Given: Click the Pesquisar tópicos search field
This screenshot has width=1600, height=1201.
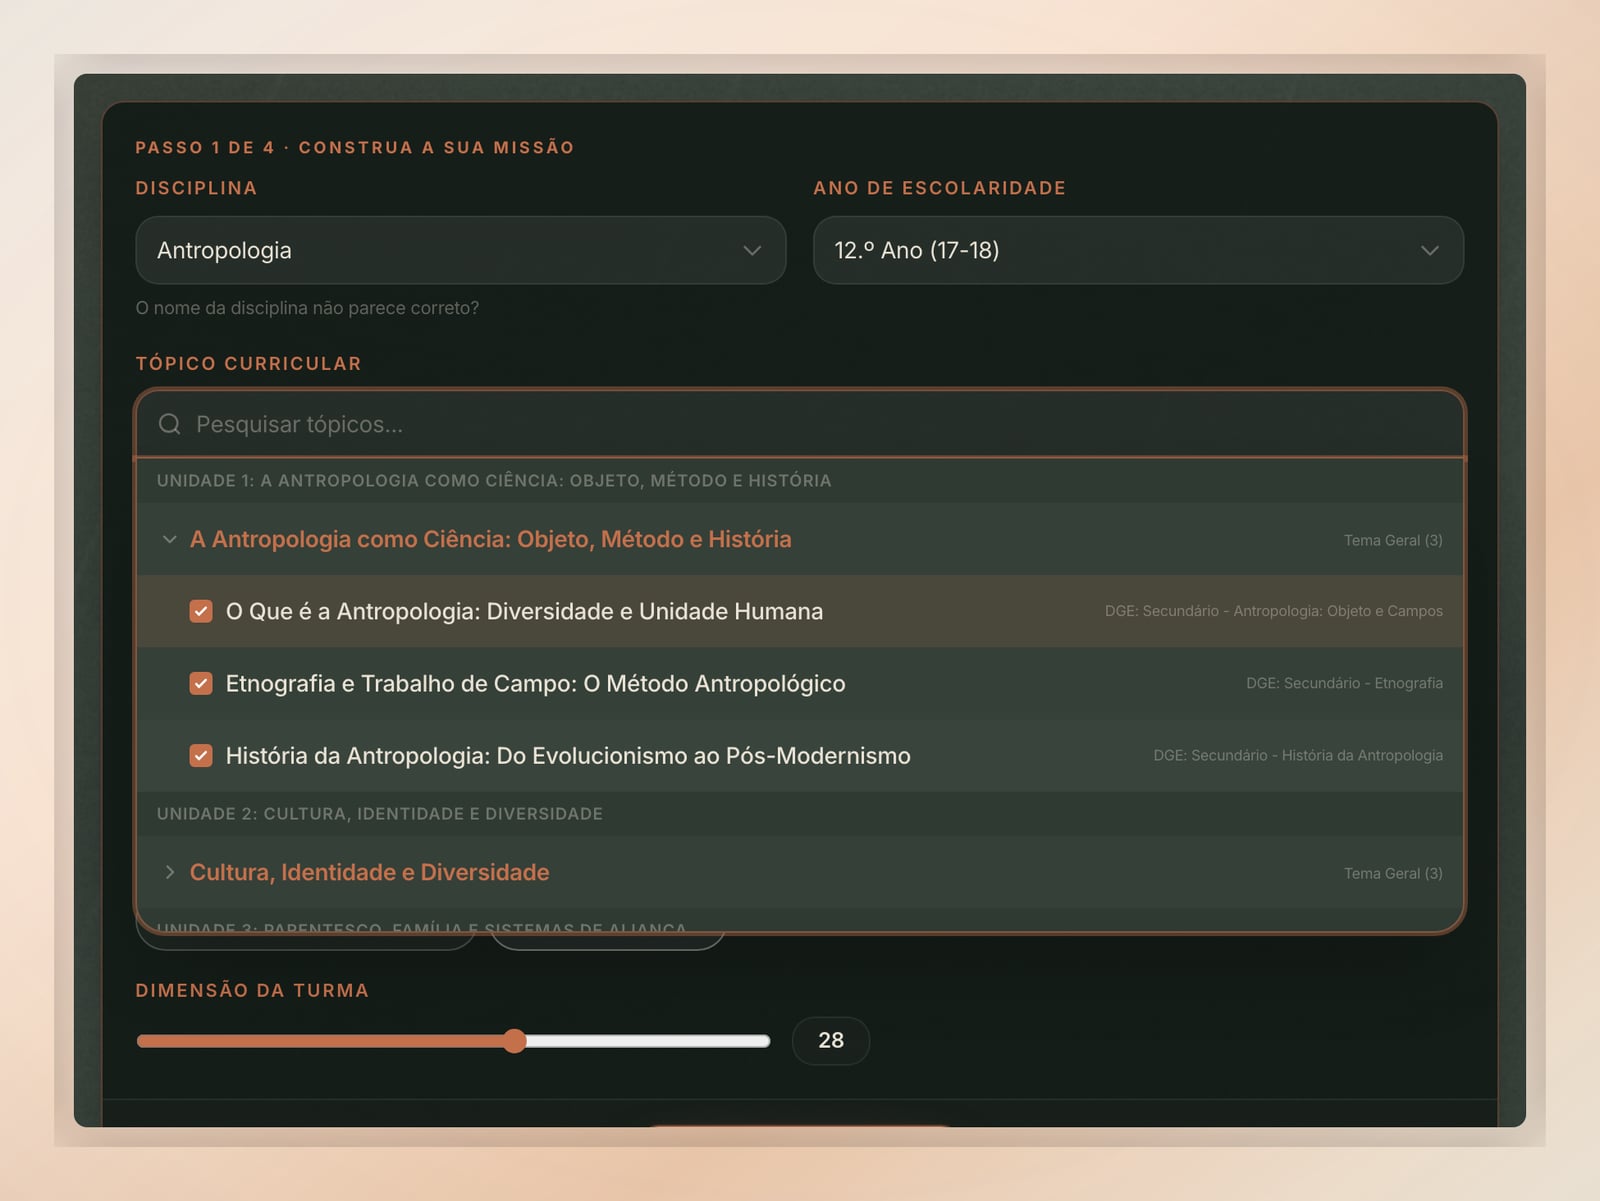Looking at the screenshot, I should (800, 424).
